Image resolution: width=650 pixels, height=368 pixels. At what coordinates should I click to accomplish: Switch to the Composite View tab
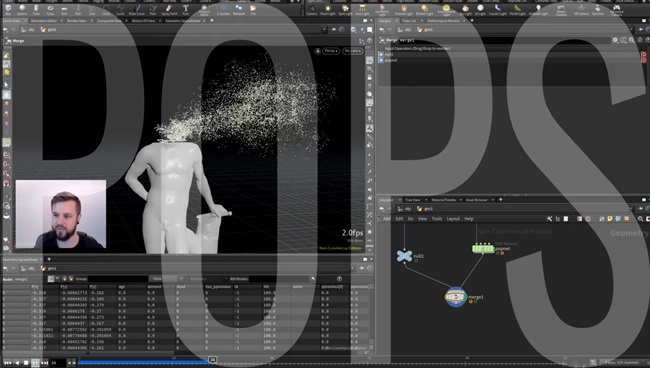click(x=109, y=21)
